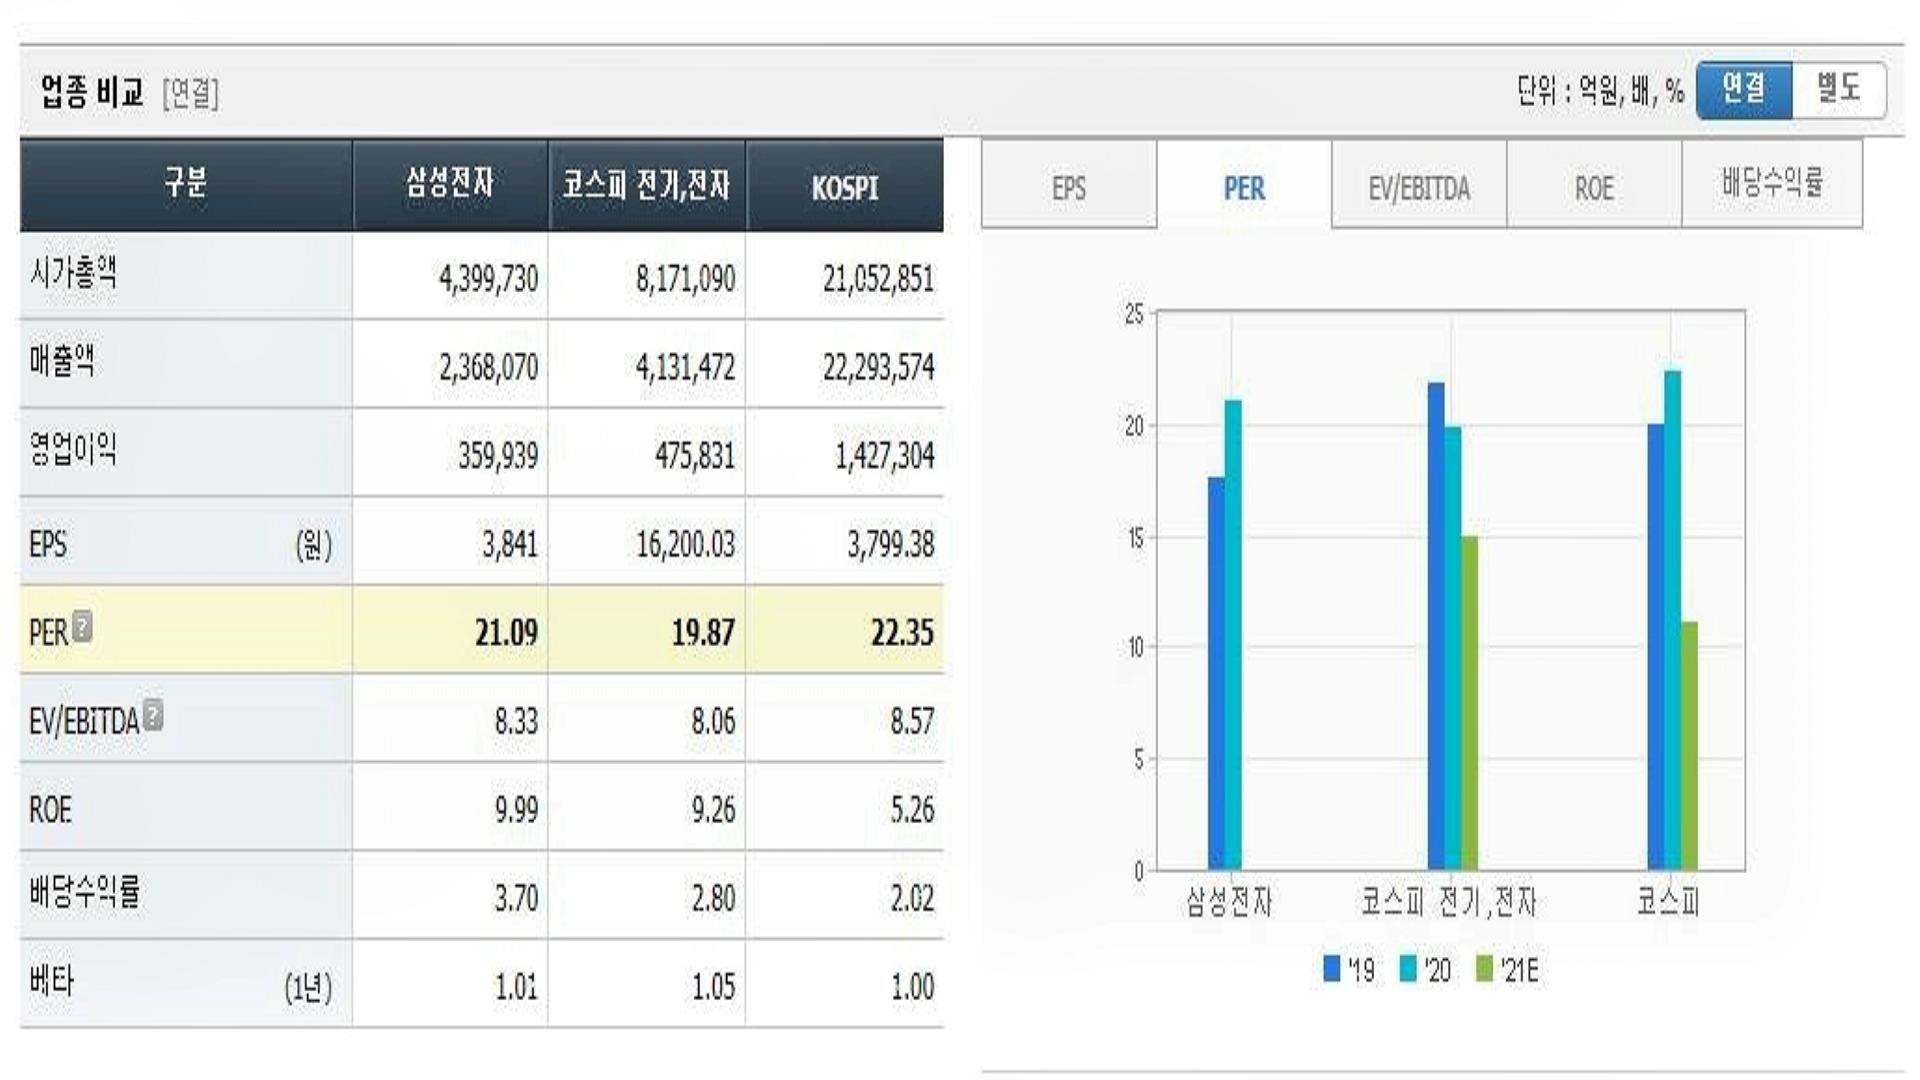1920x1080 pixels.
Task: Click KOSPI EPS value 3,799.38
Action: (890, 545)
